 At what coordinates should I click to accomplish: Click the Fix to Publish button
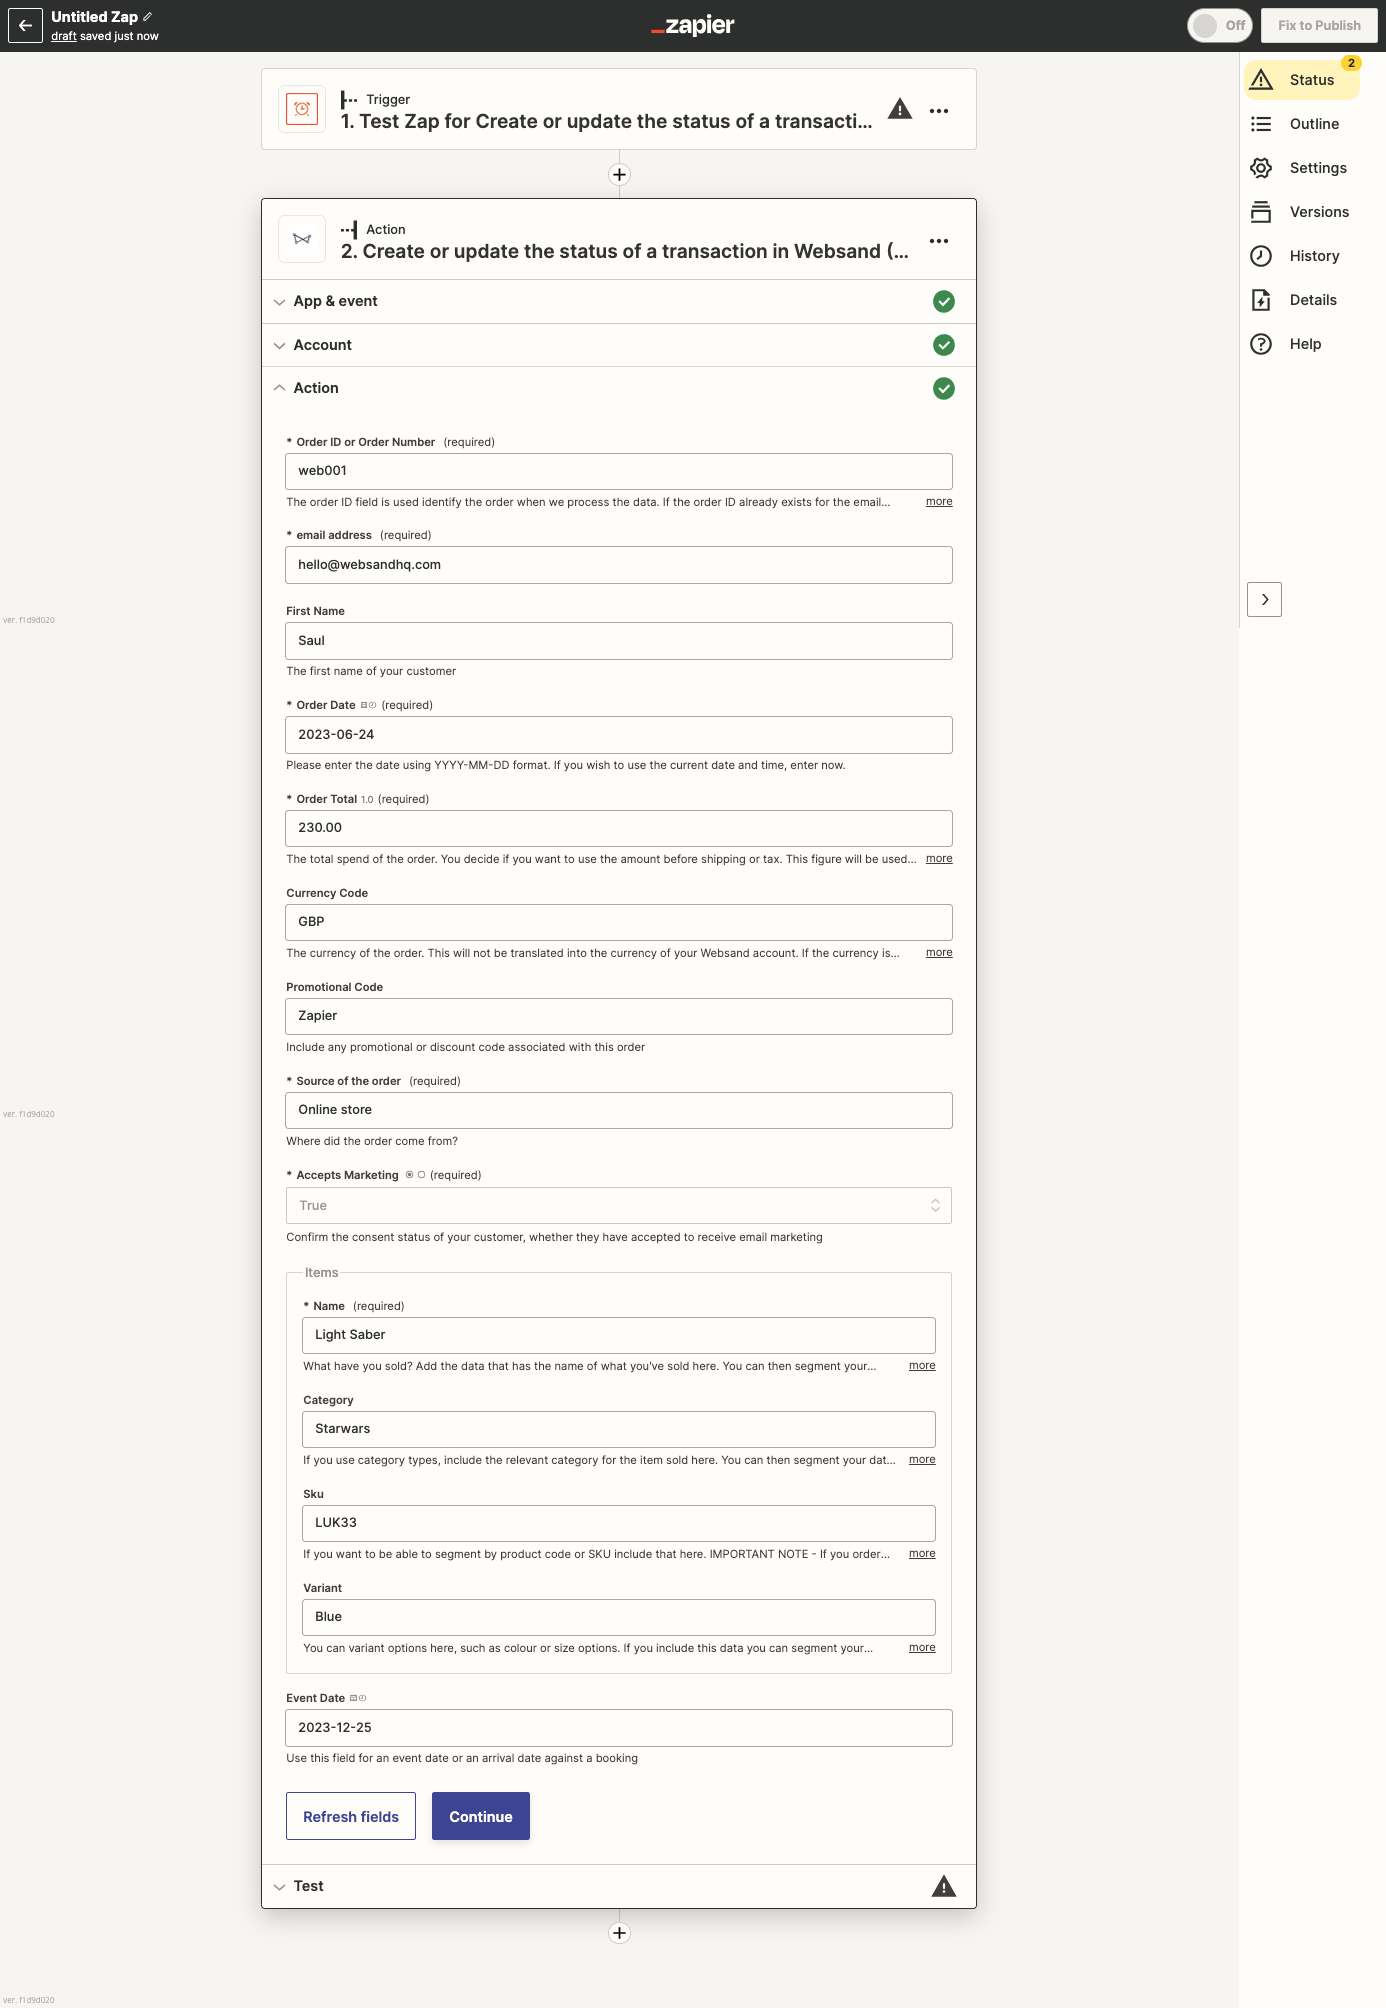coord(1319,25)
